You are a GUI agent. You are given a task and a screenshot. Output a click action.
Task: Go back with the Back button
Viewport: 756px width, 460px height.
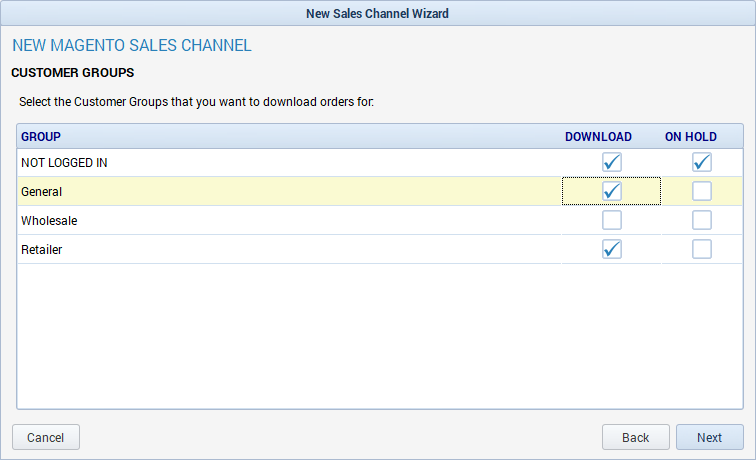[x=635, y=437]
